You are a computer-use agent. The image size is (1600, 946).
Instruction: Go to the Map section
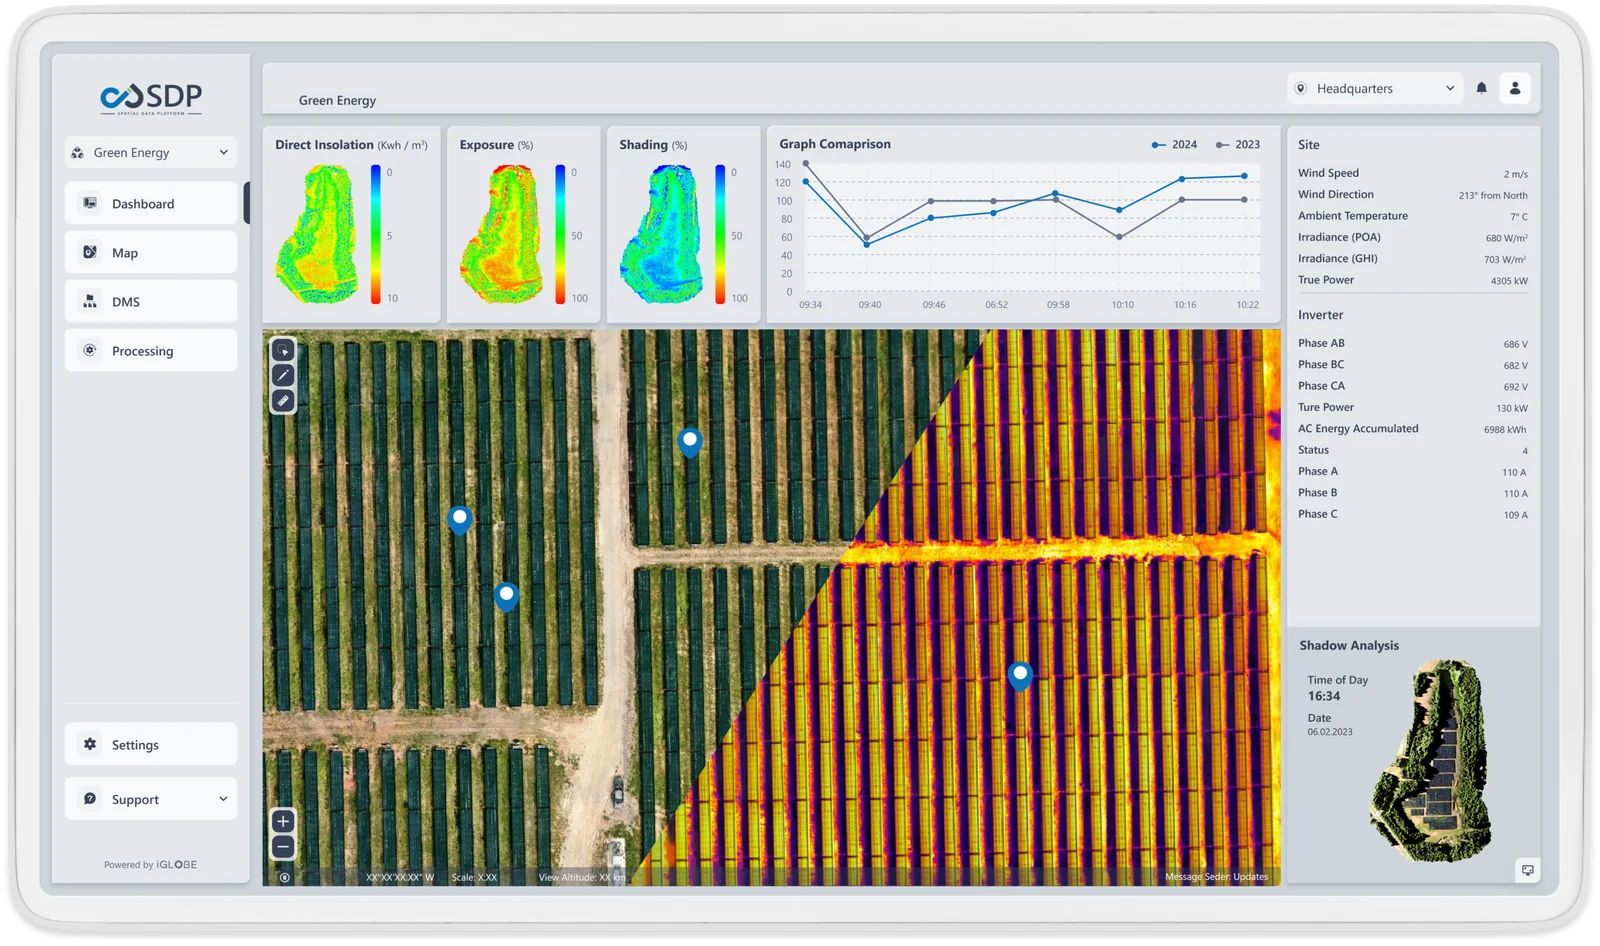pyautogui.click(x=150, y=253)
